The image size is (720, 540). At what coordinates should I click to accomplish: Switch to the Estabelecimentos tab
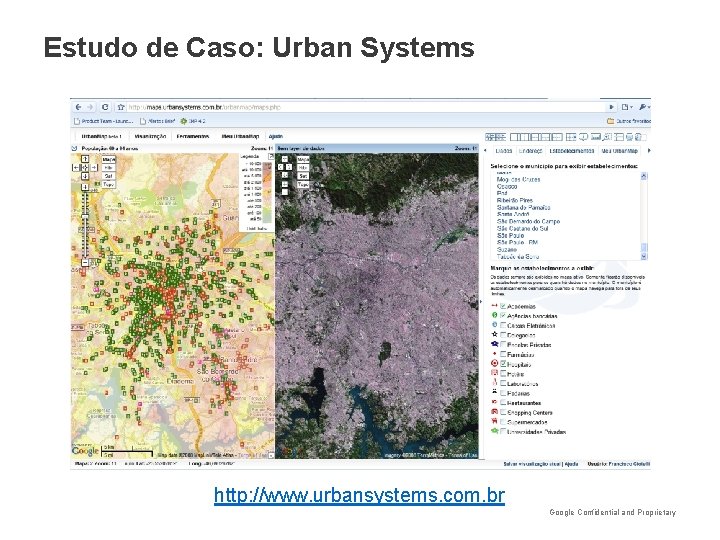point(572,151)
